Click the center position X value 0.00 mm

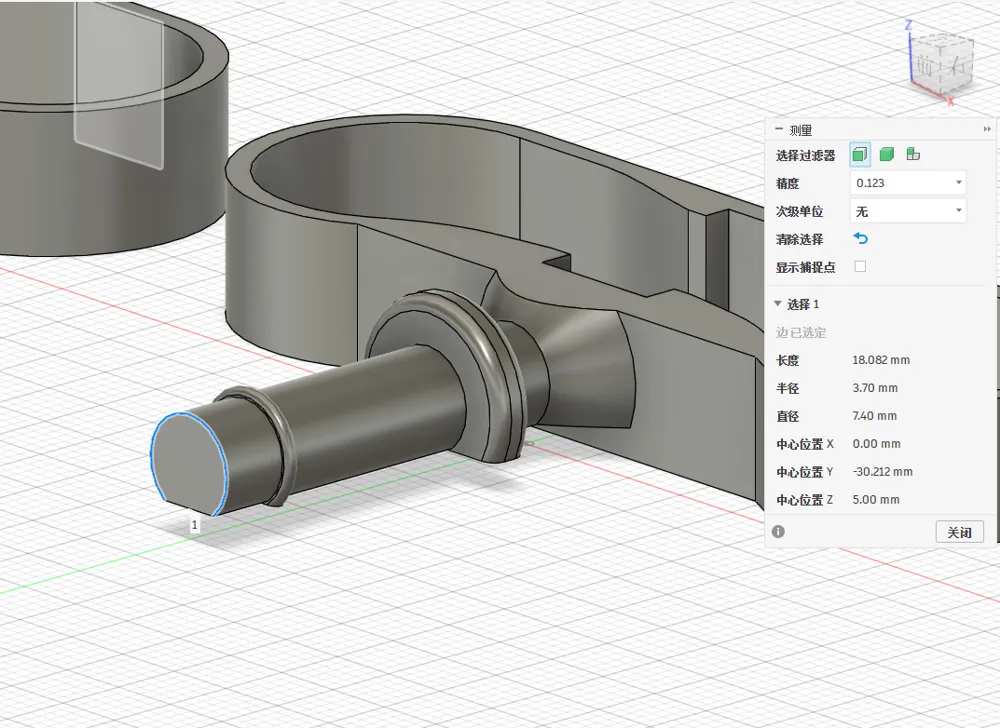click(876, 444)
